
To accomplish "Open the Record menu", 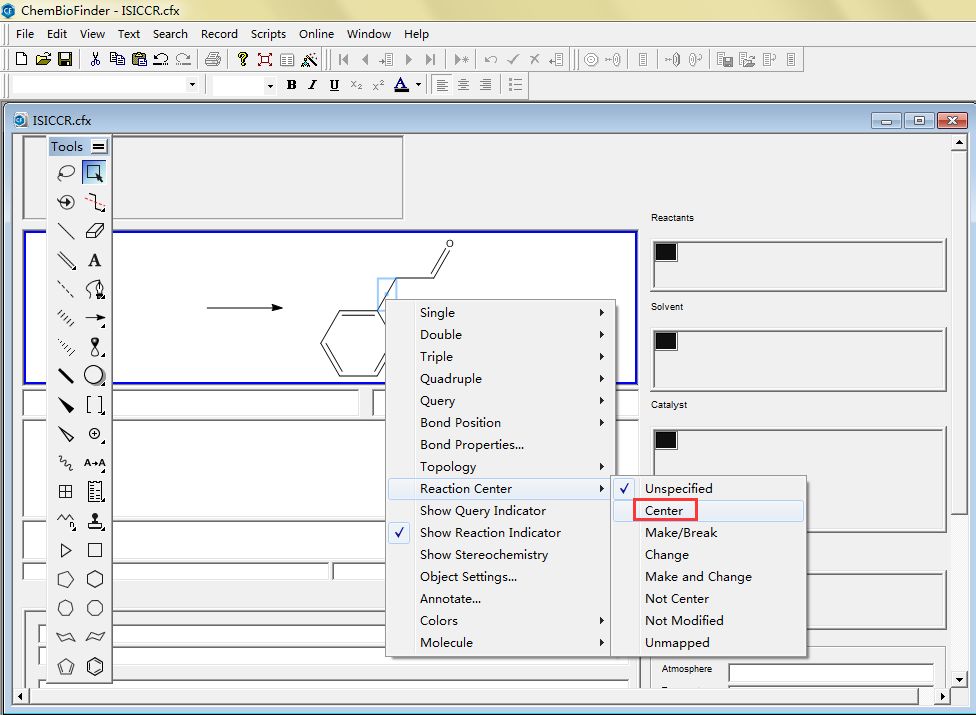I will tap(219, 34).
